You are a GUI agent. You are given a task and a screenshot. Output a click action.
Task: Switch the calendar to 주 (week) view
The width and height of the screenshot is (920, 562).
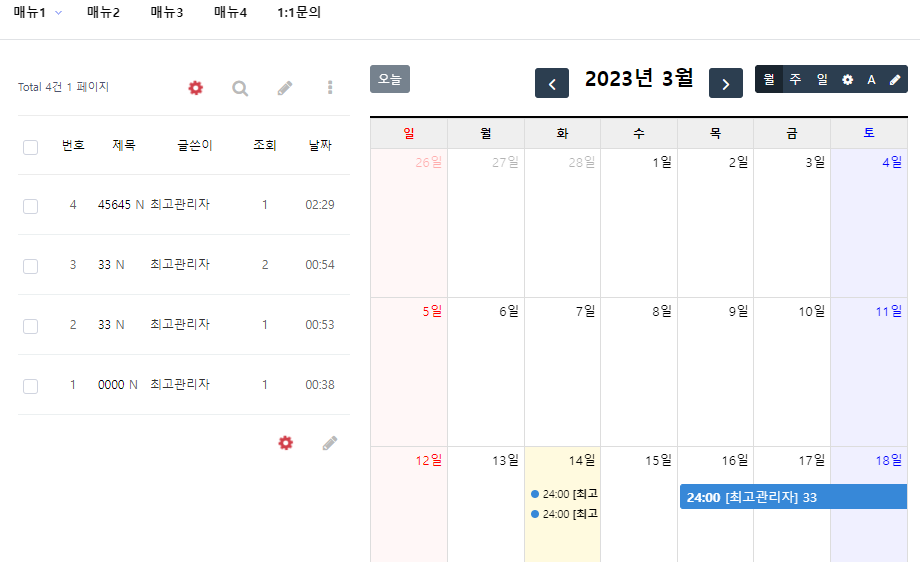[795, 80]
